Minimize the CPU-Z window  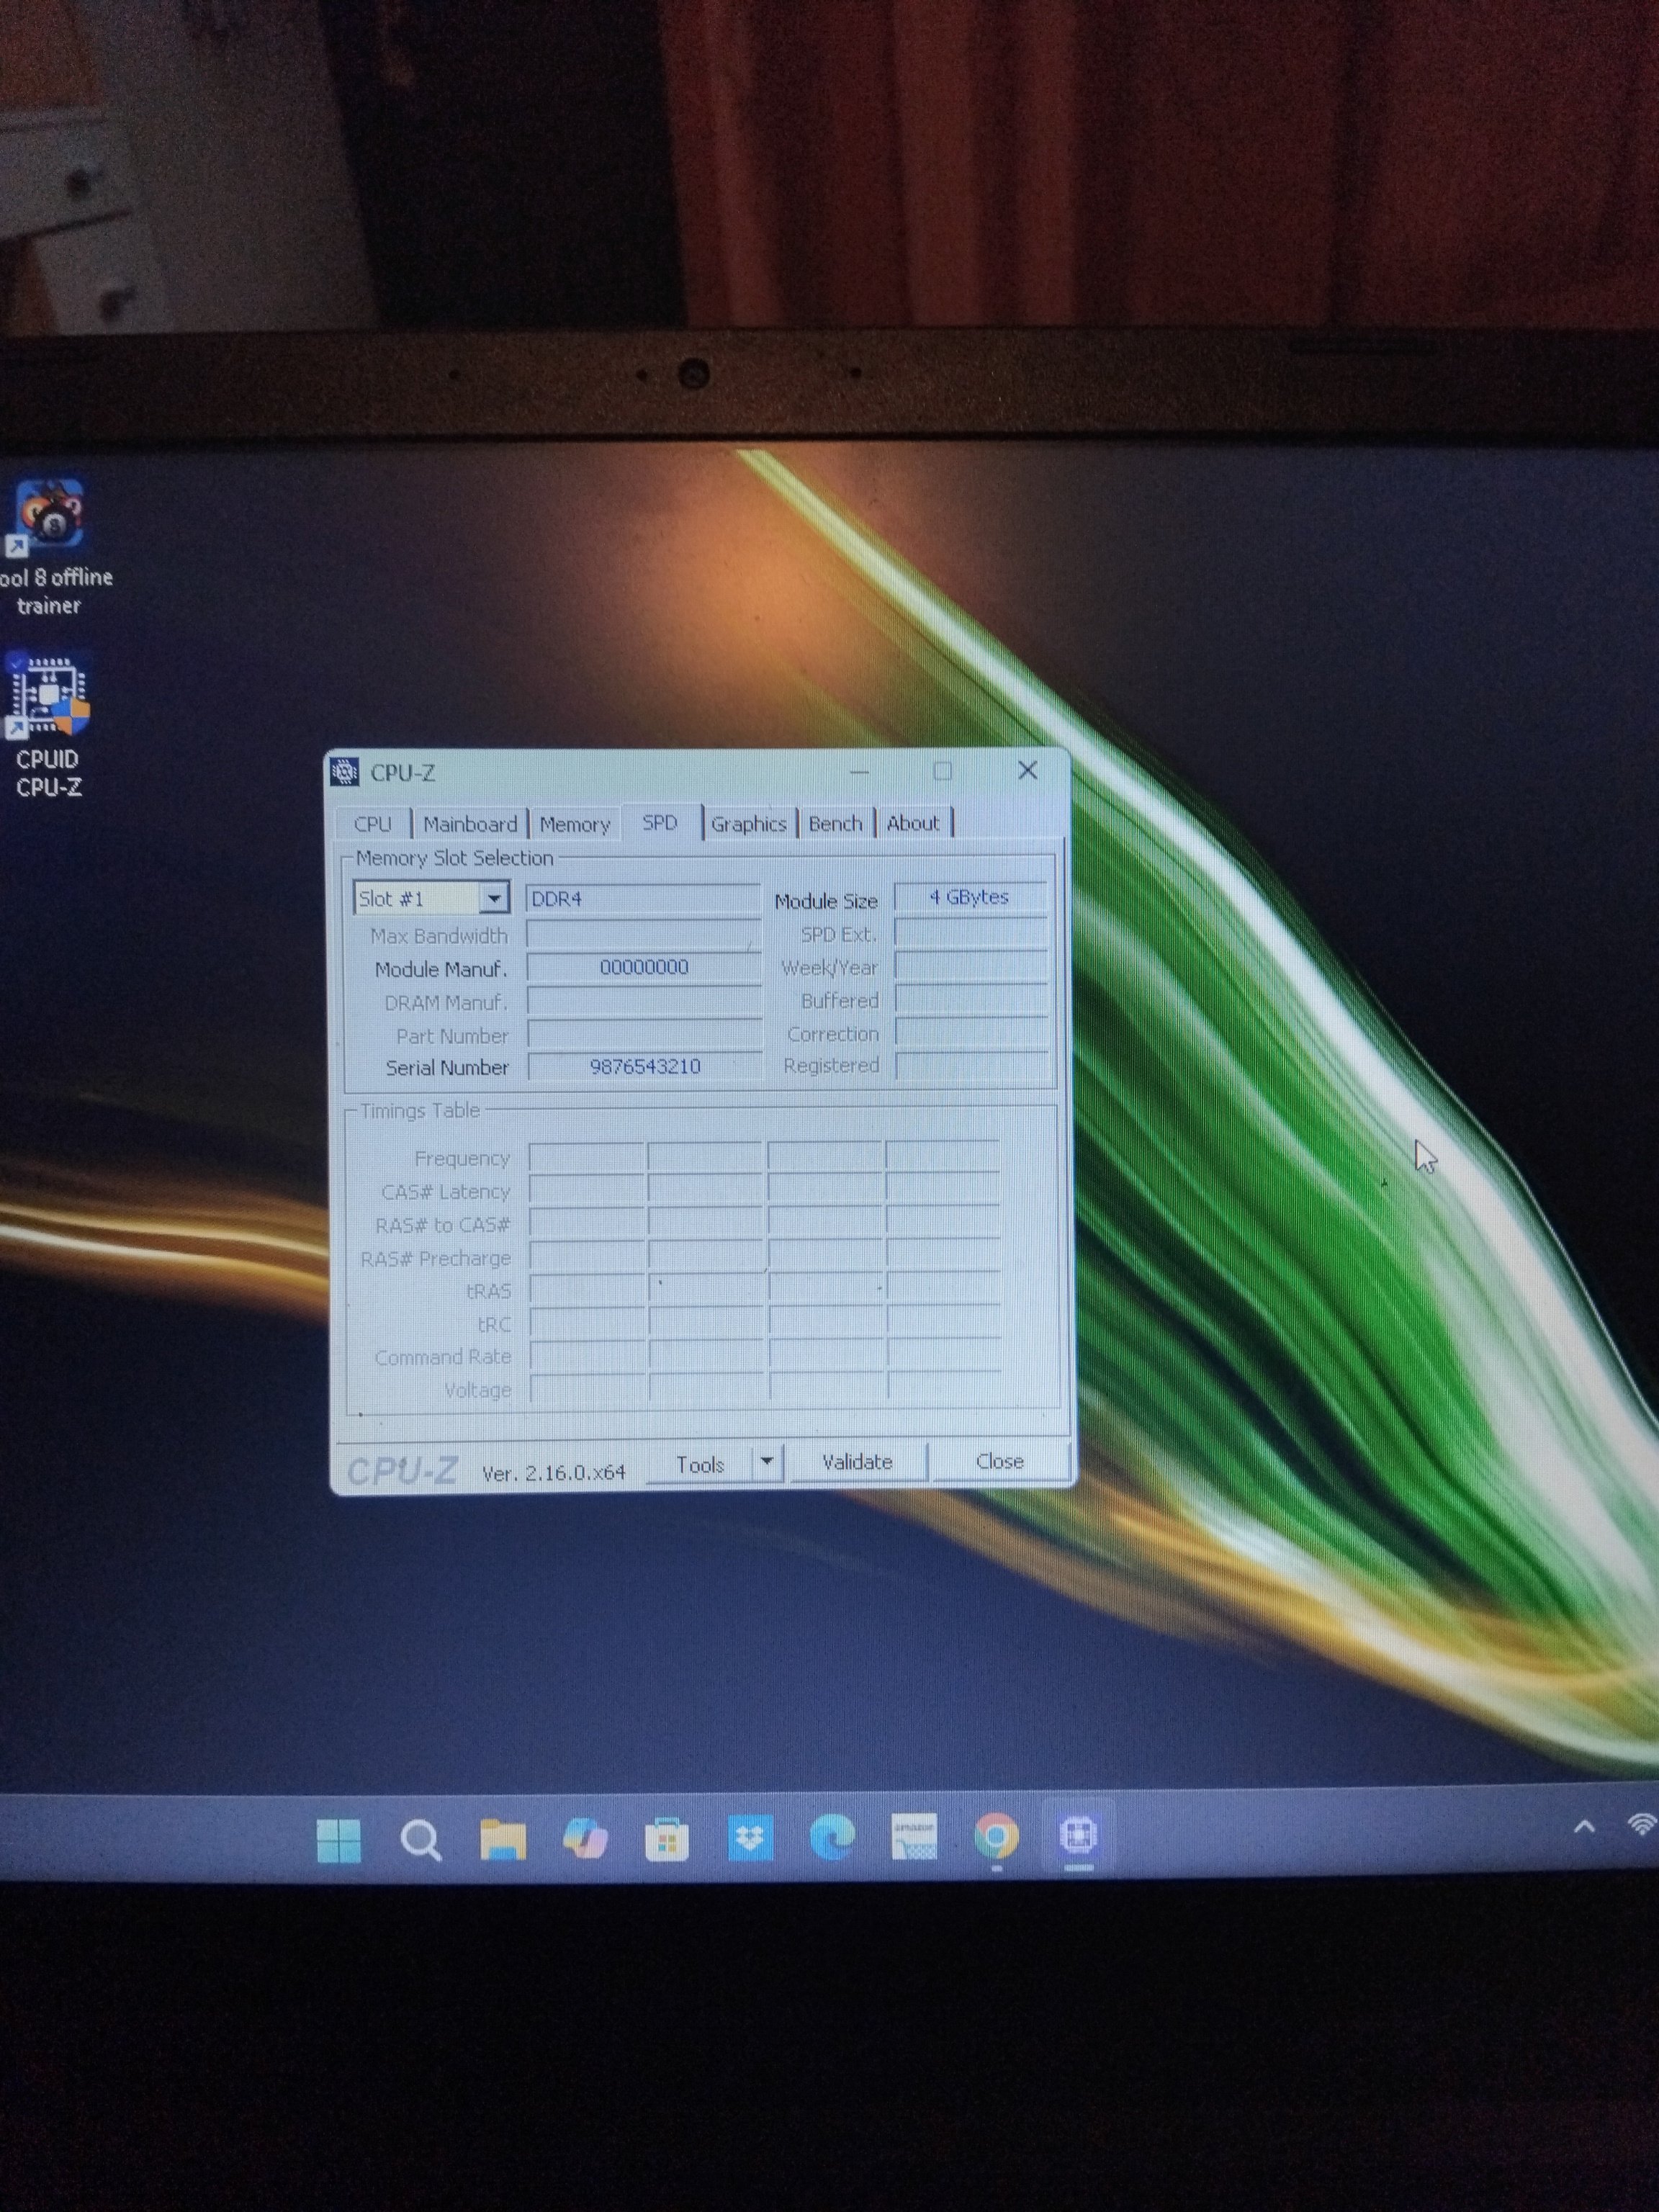(859, 772)
